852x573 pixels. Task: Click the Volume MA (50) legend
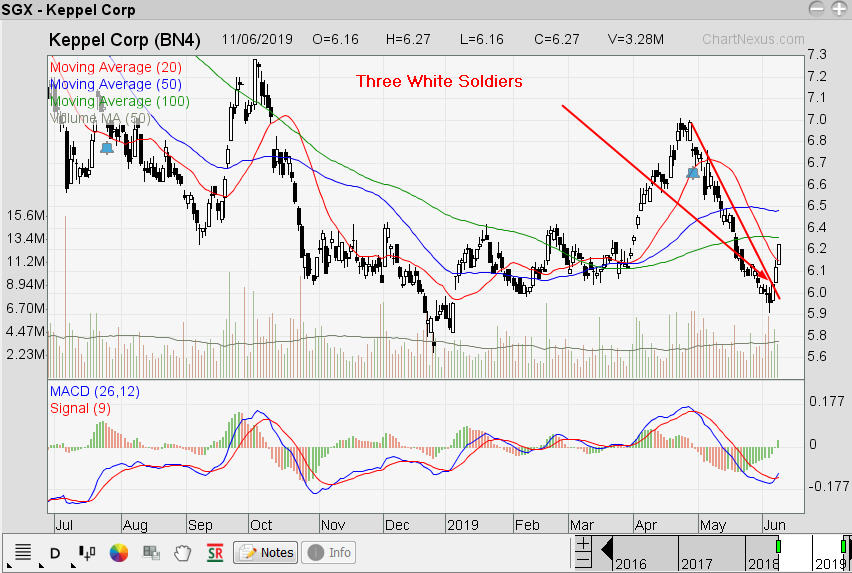coord(100,118)
